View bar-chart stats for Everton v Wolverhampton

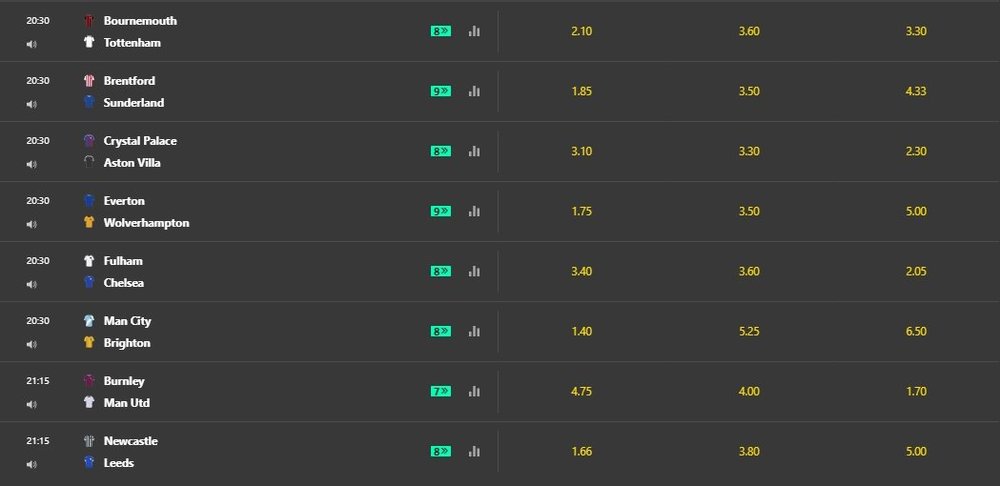tap(474, 211)
